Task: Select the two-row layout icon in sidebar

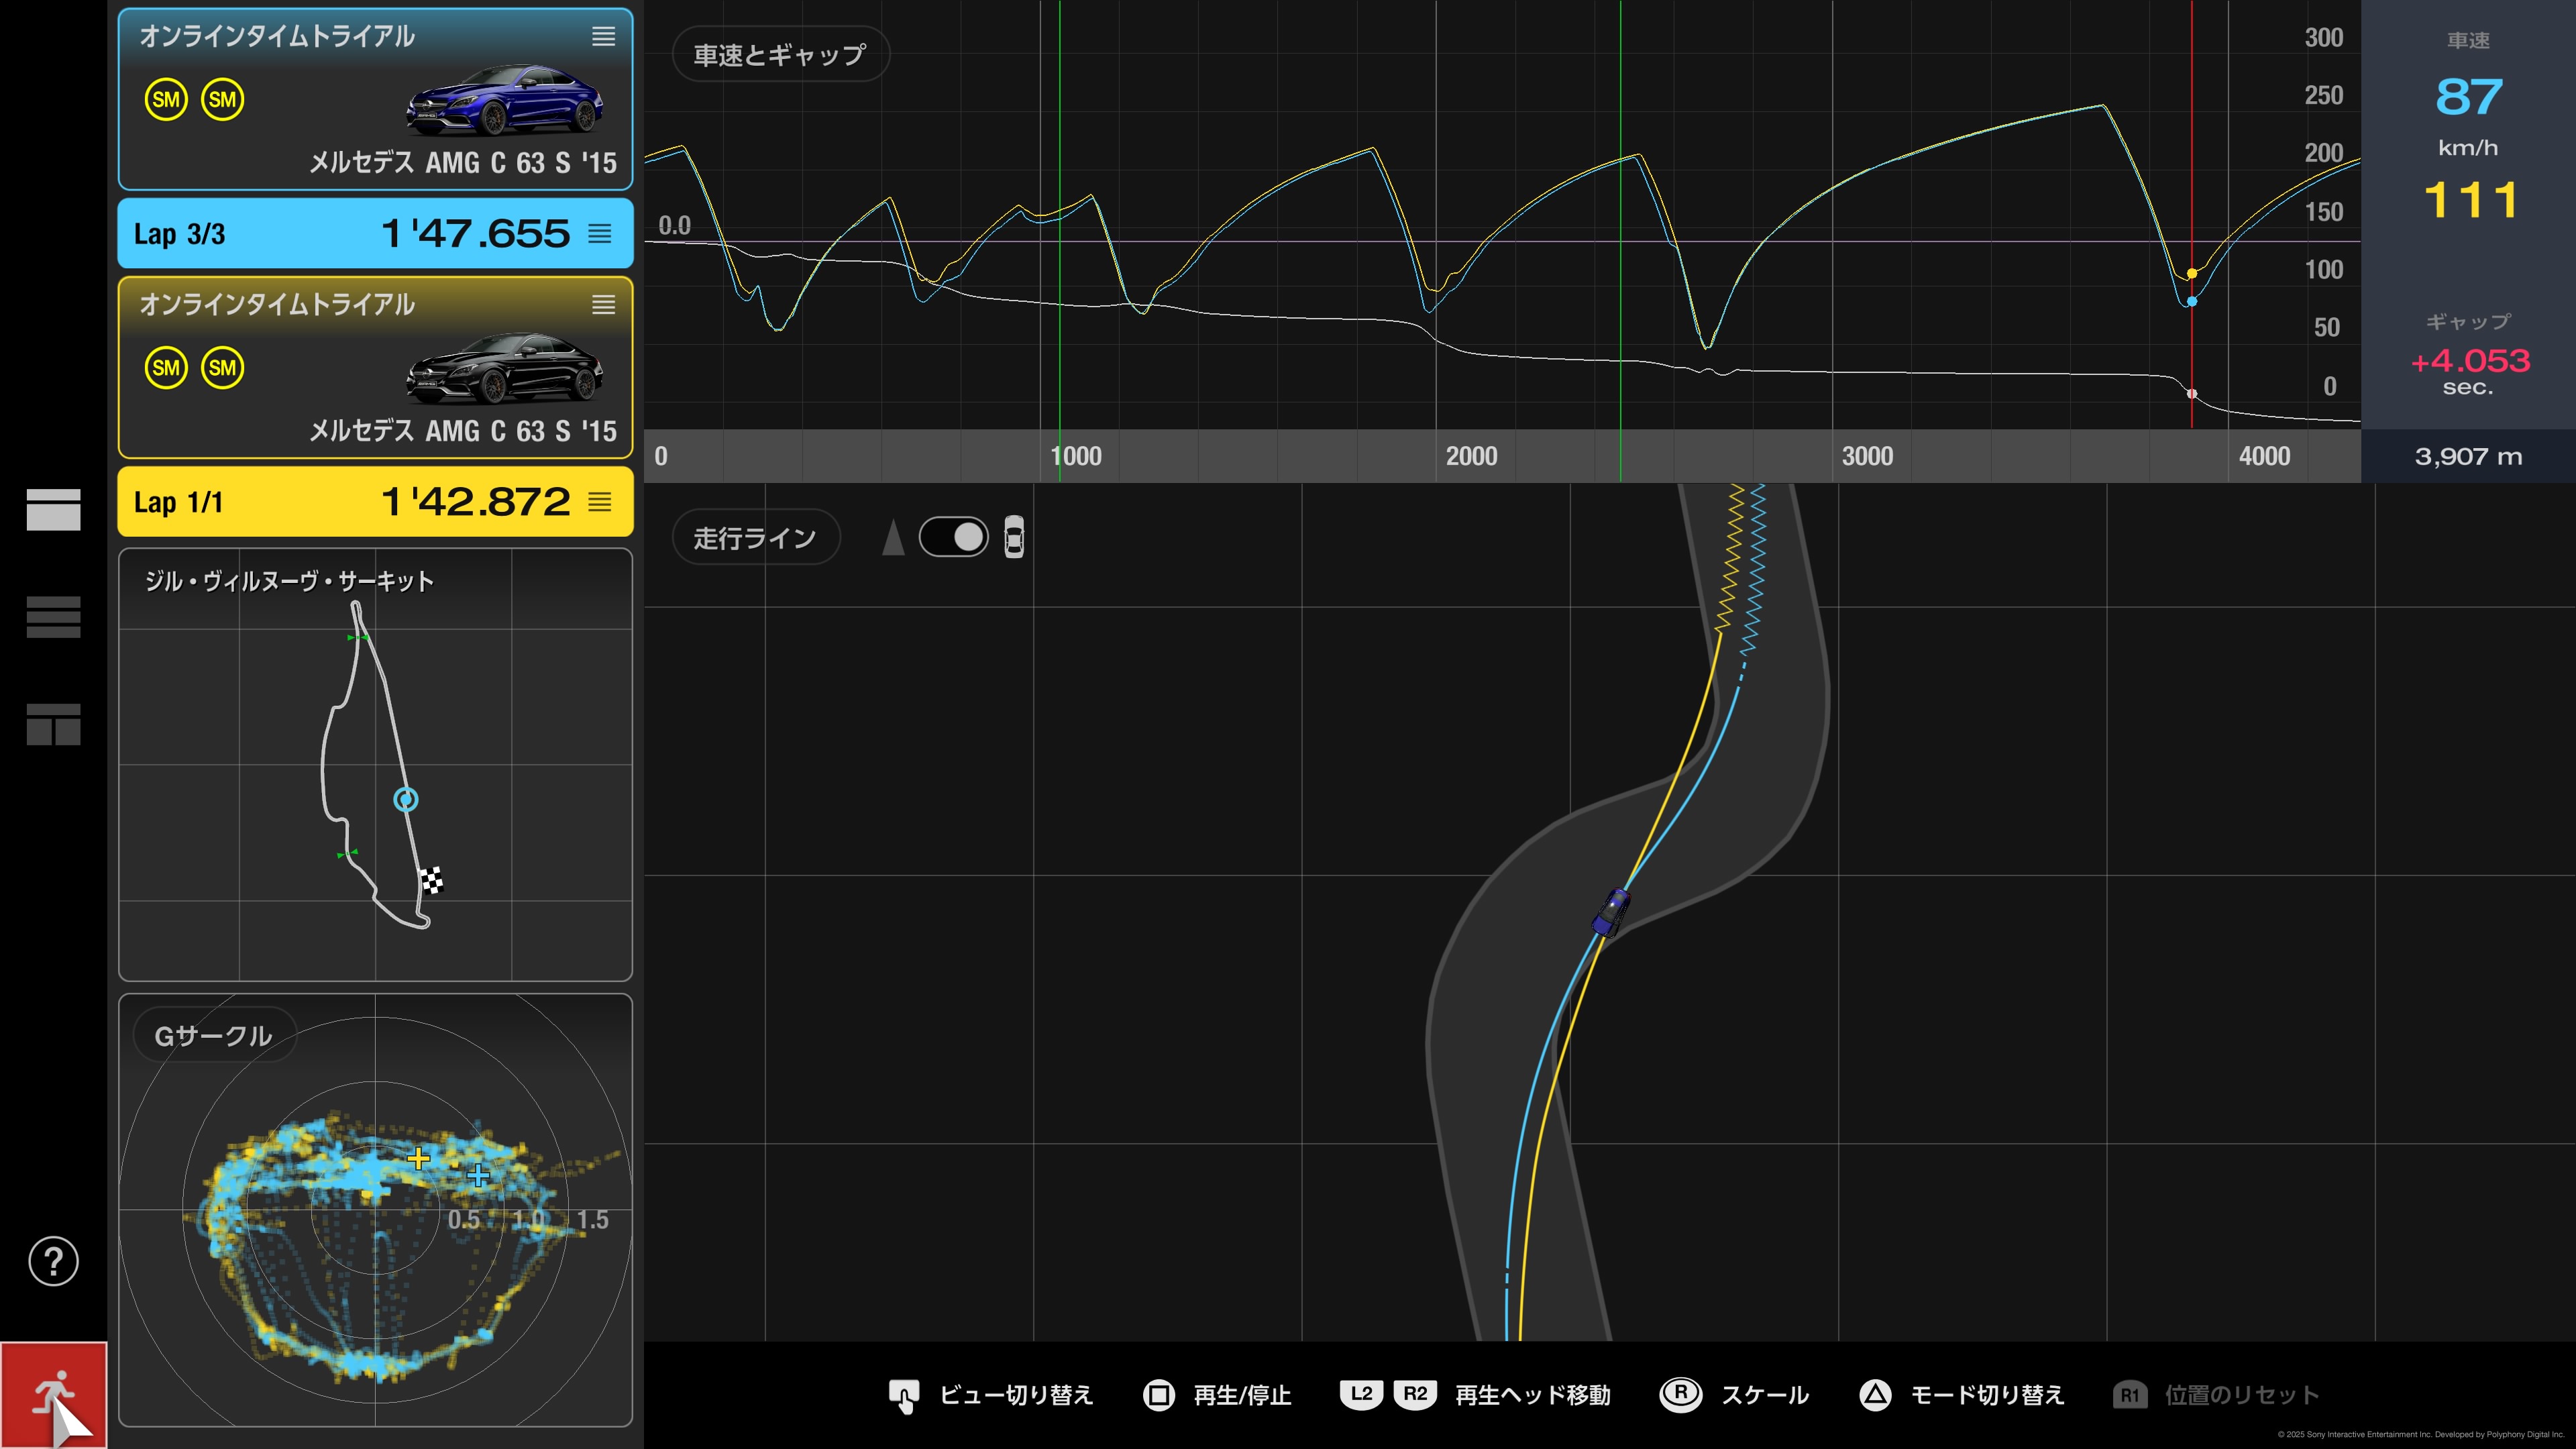Action: tap(53, 509)
